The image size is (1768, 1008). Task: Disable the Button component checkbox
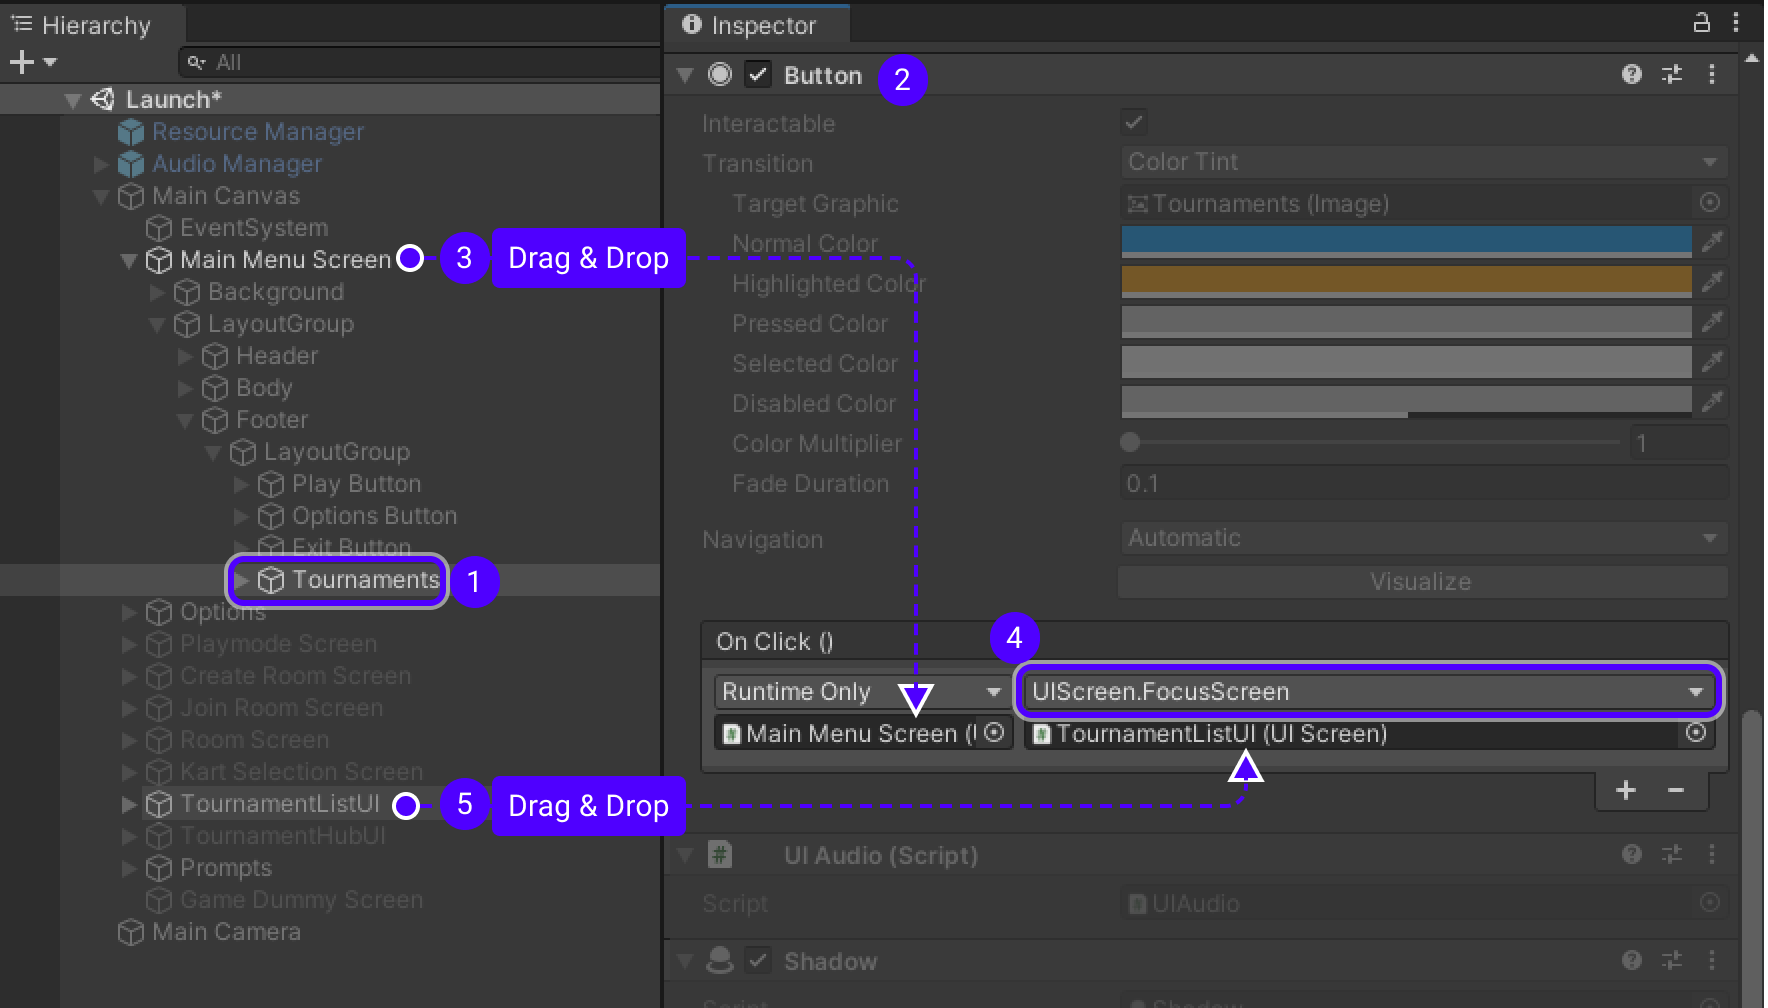click(758, 75)
